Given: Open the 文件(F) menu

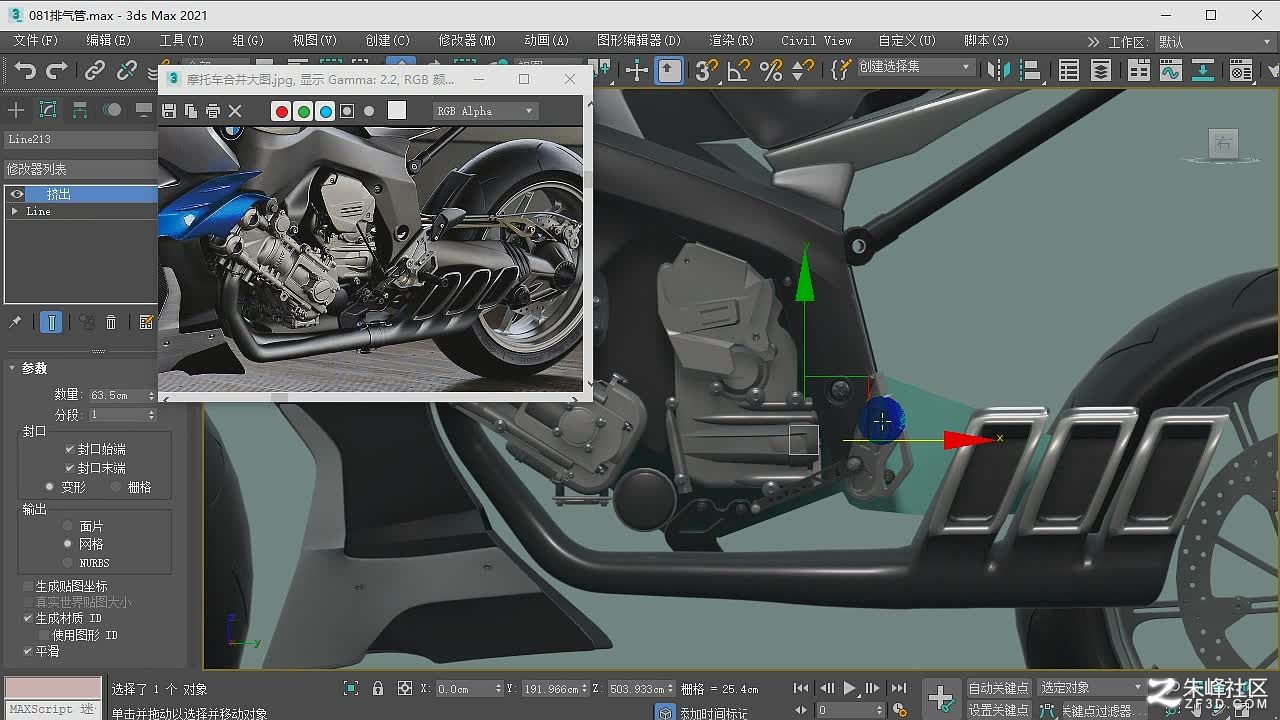Looking at the screenshot, I should pyautogui.click(x=35, y=41).
